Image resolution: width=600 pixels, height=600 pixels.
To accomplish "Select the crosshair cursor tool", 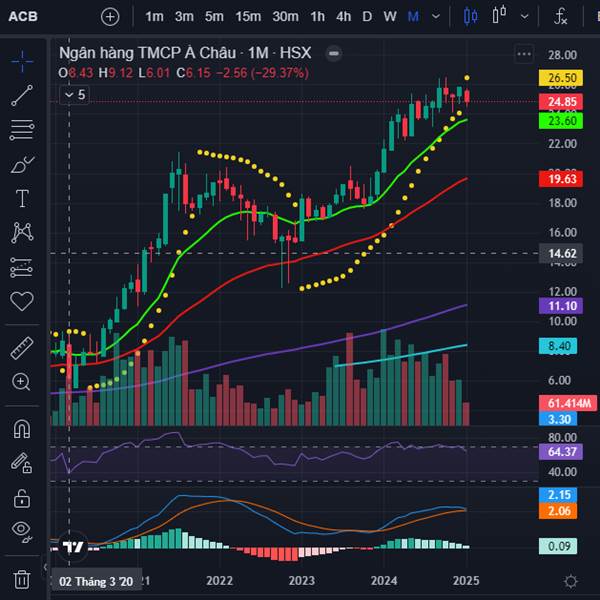I will tap(22, 61).
